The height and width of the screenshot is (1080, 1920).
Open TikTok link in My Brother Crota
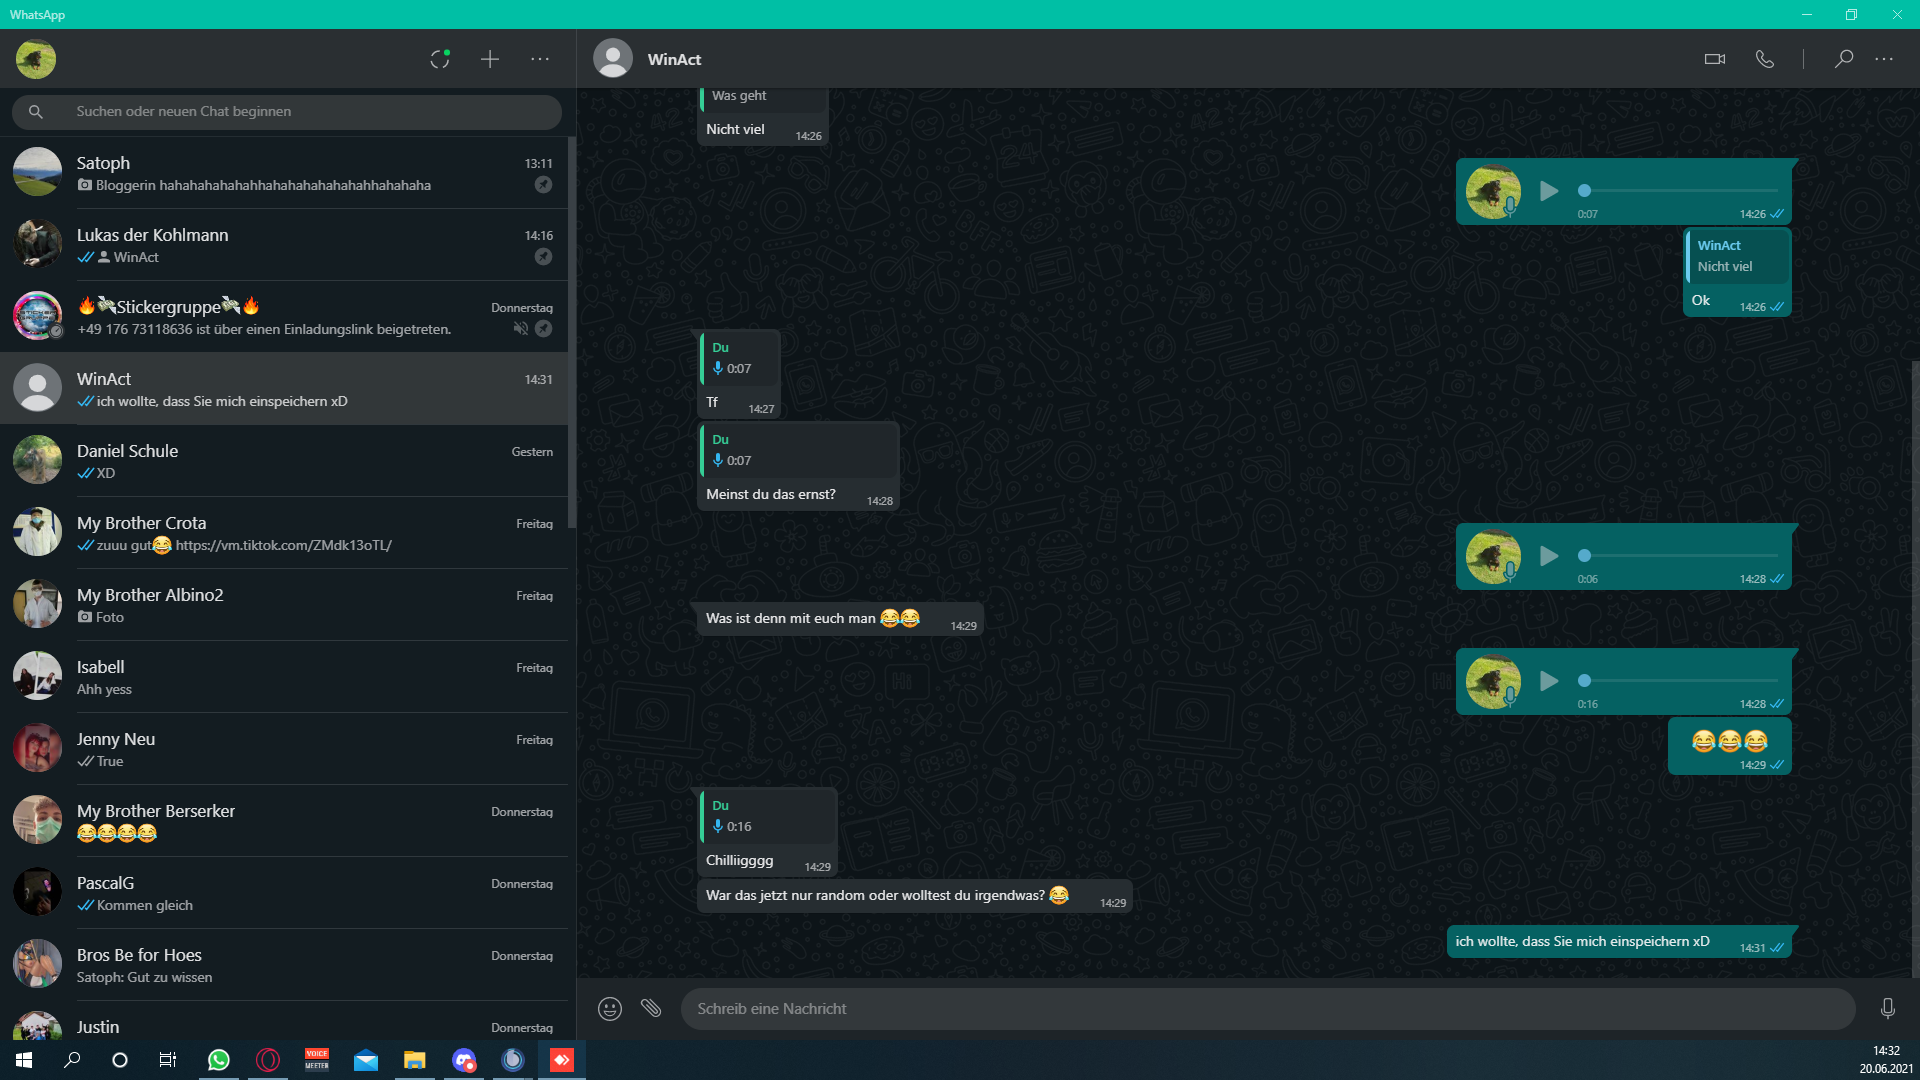click(283, 545)
